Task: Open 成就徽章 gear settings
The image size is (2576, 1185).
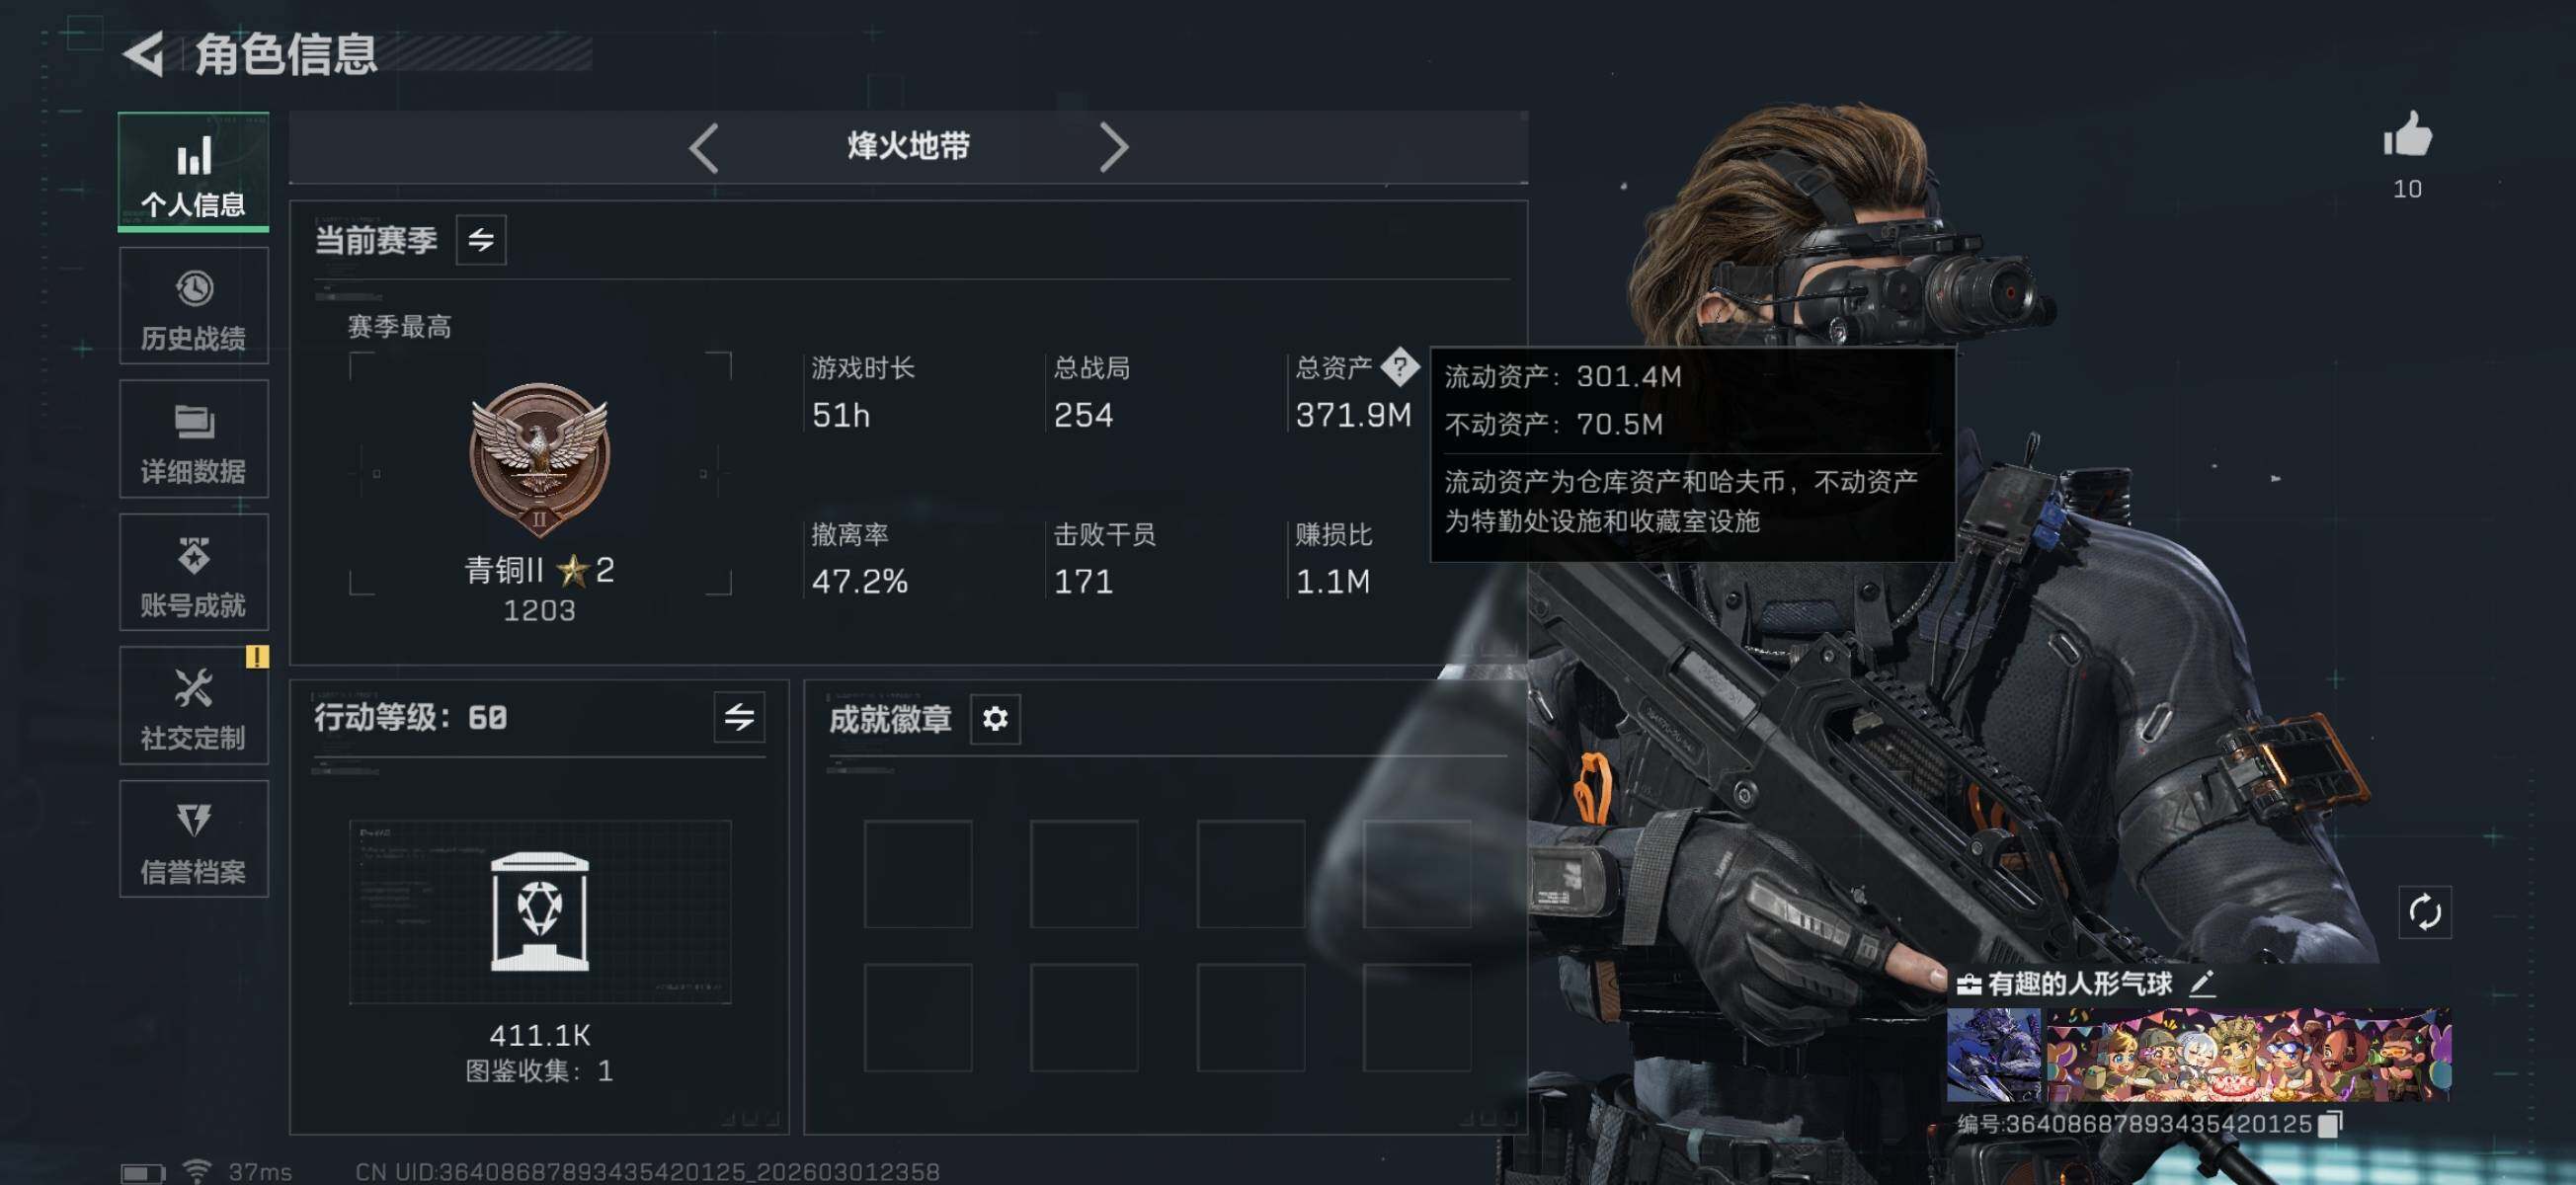Action: (995, 719)
